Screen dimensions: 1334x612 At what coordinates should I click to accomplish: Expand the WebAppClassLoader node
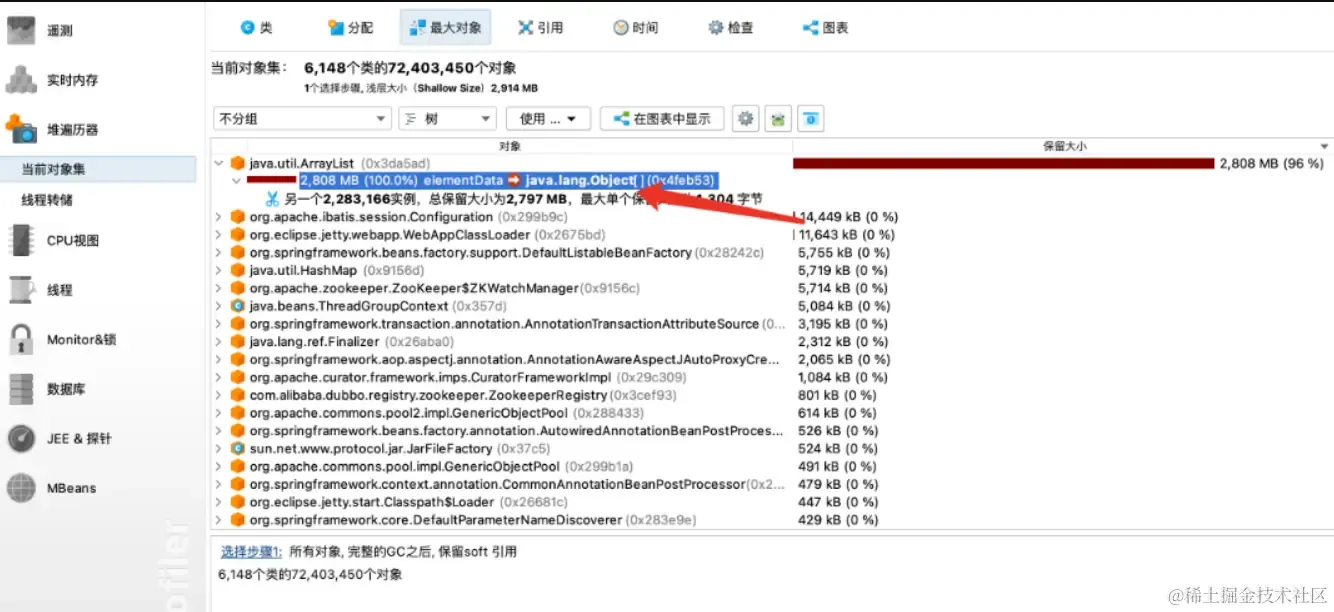tap(219, 235)
